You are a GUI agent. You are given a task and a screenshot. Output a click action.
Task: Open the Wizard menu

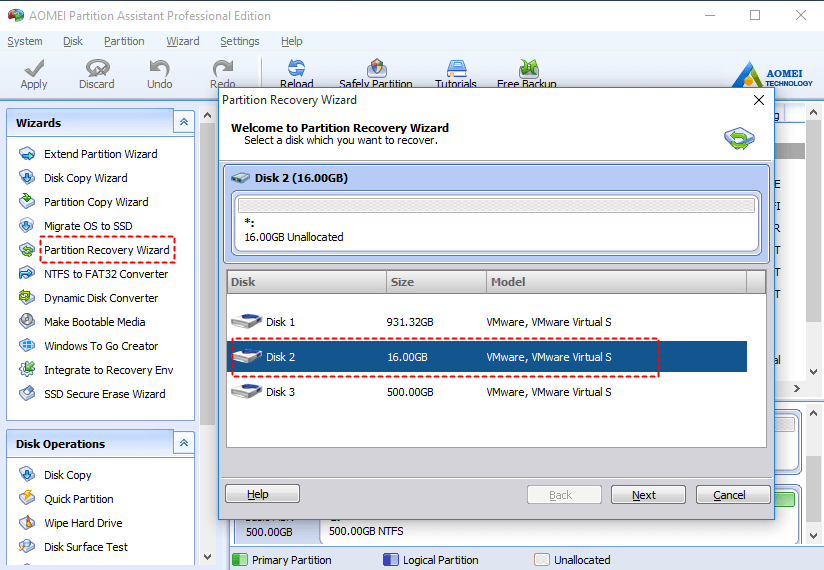tap(182, 41)
